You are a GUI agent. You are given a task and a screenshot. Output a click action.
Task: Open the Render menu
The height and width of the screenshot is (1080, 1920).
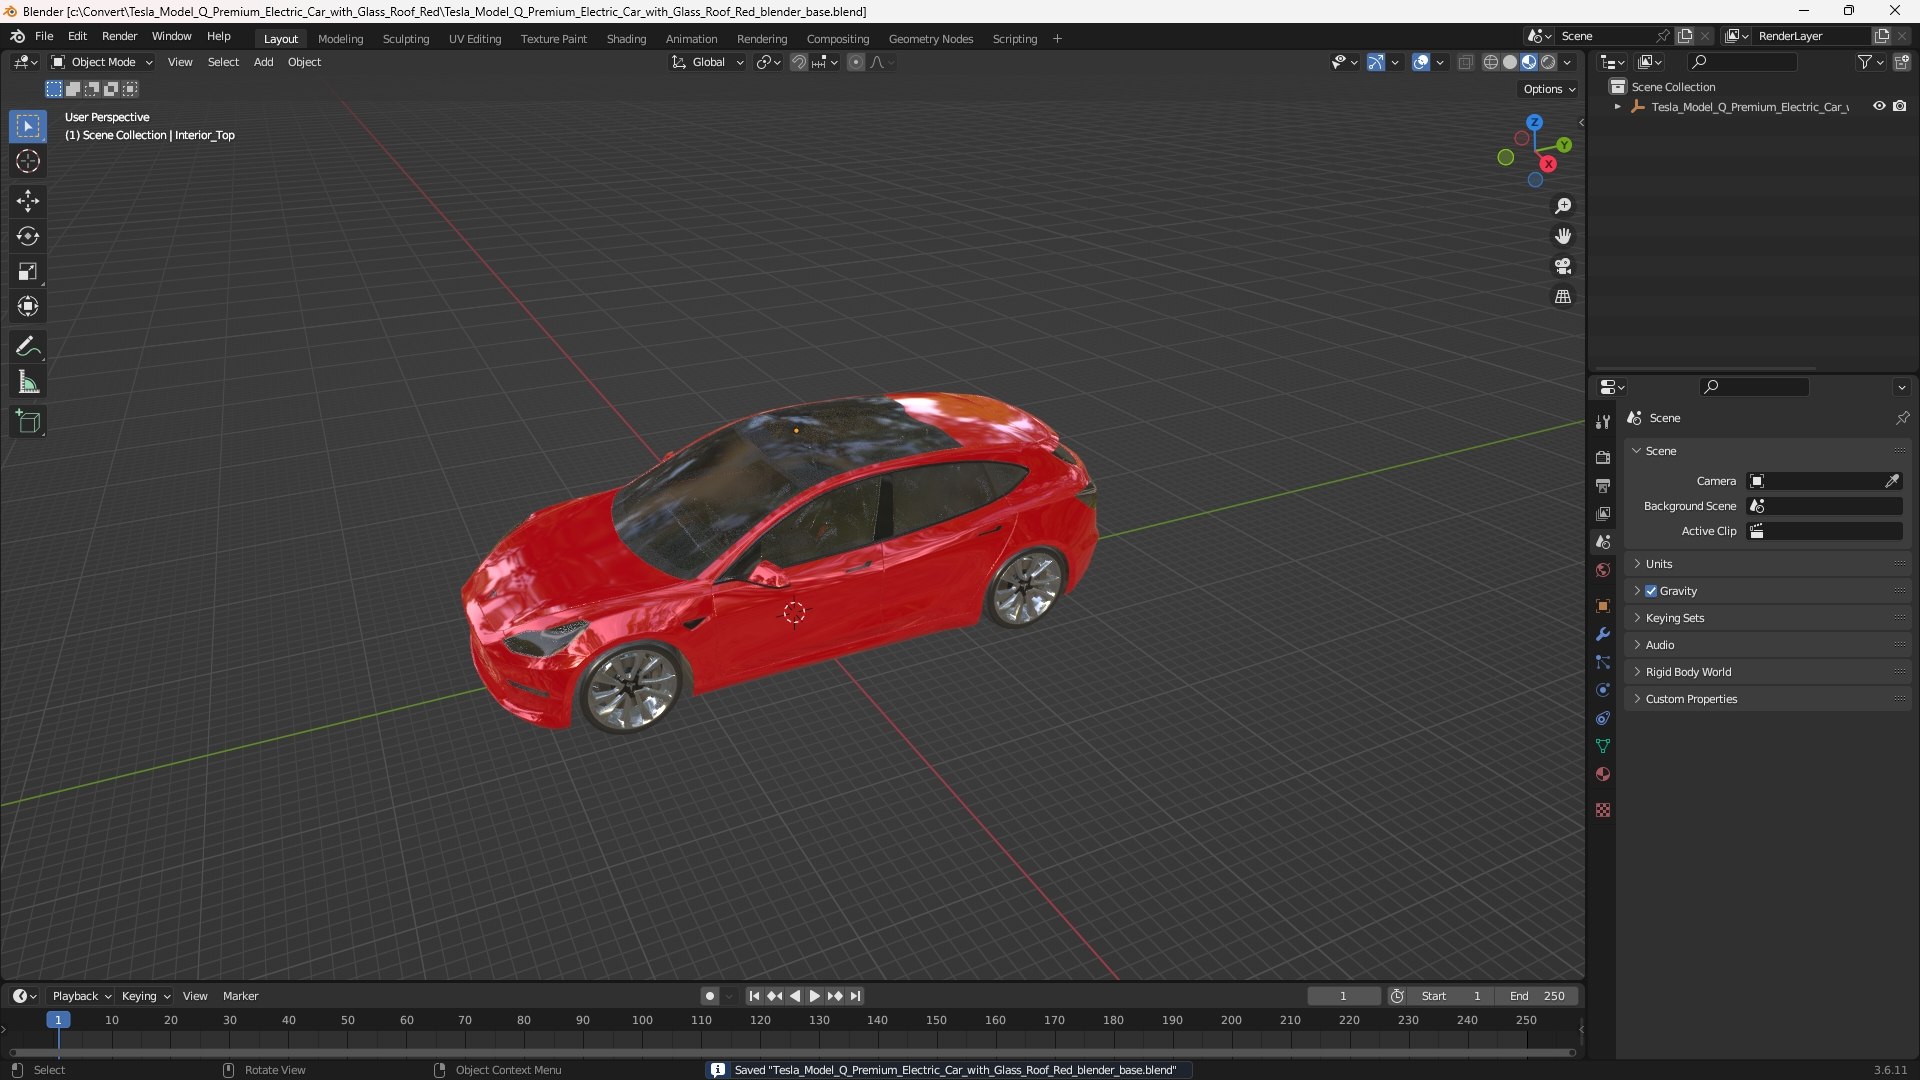point(119,36)
